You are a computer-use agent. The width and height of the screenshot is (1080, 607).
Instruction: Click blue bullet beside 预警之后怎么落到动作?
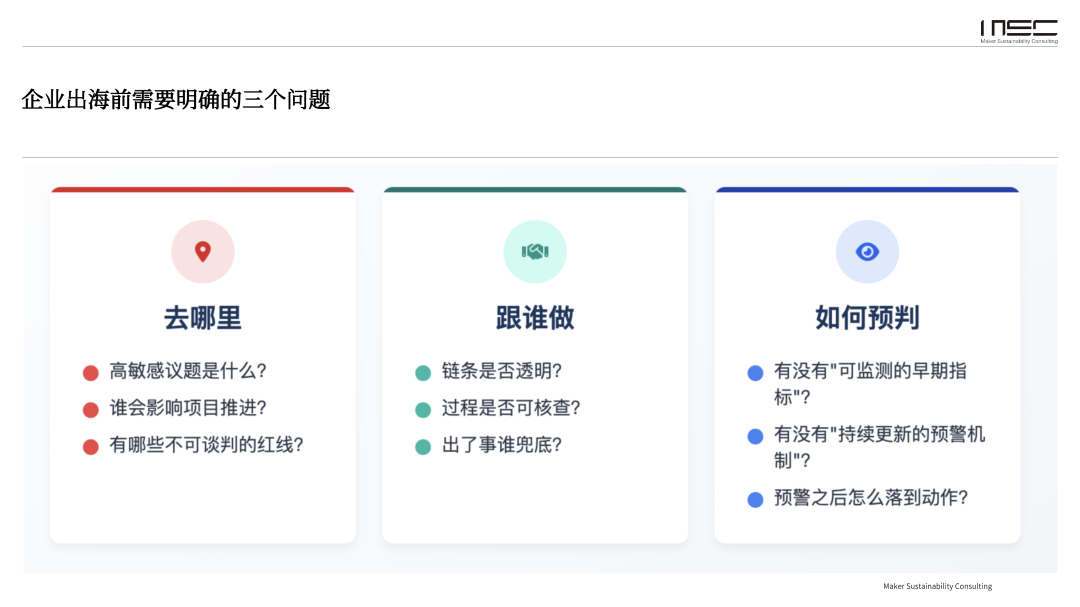pos(756,499)
